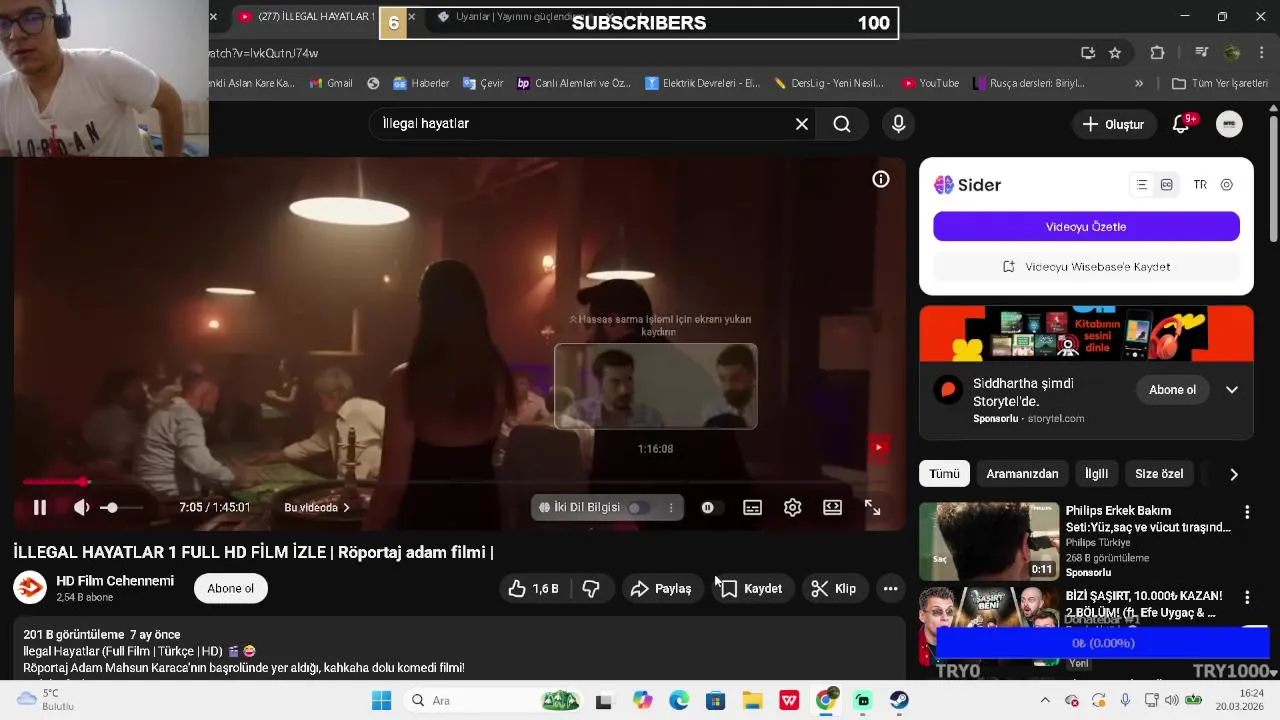Open Steam from the taskbar

899,700
